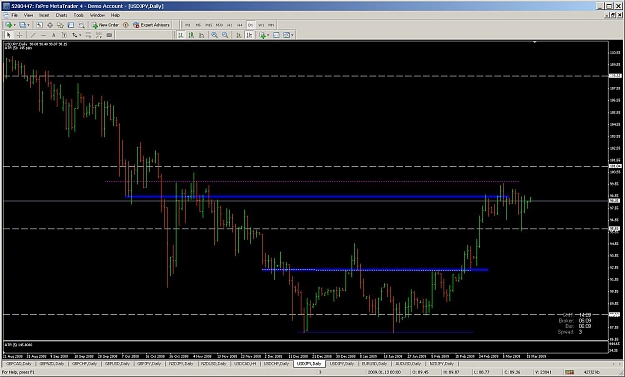Switch to the USDCHF,Daily chart tab
Viewport: 625px width, 377px height.
(276, 364)
